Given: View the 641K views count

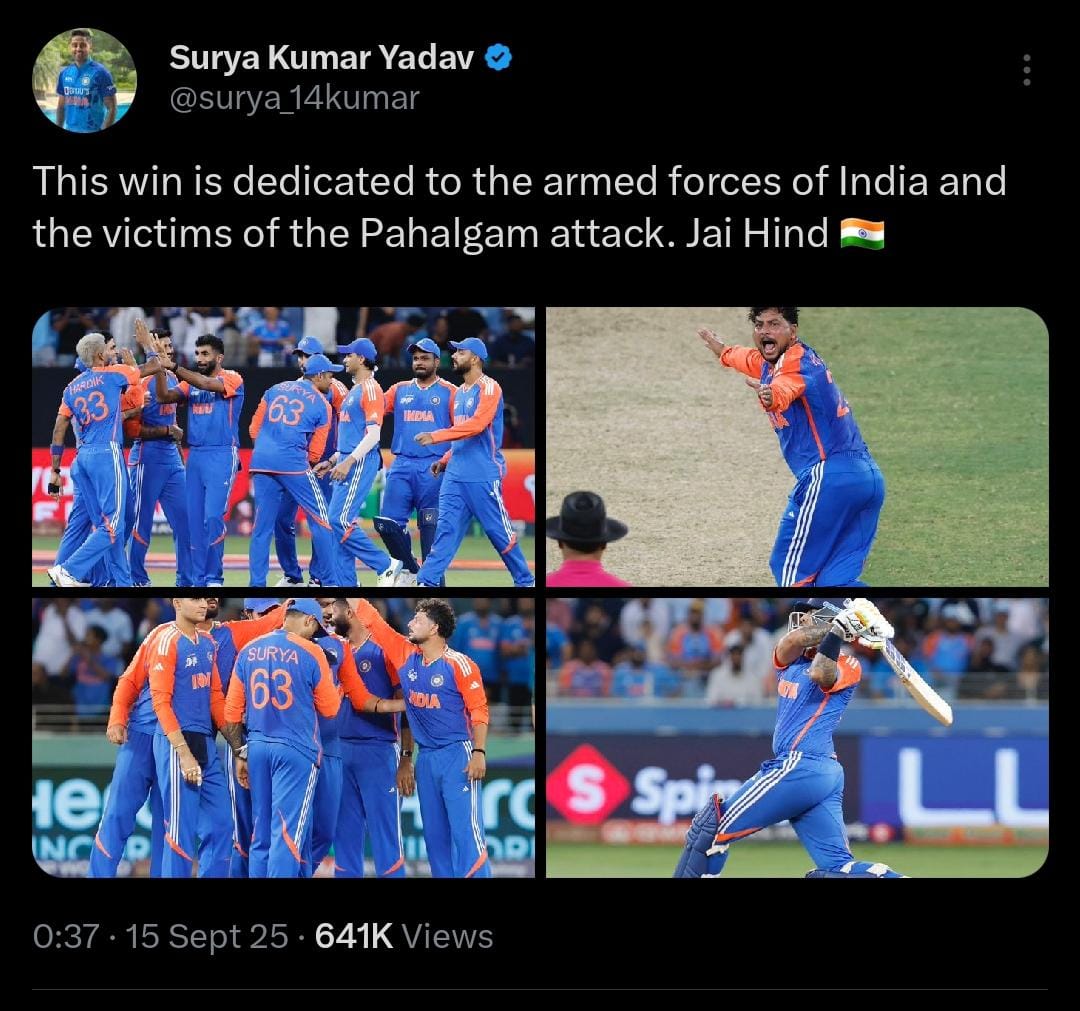Looking at the screenshot, I should tap(354, 937).
